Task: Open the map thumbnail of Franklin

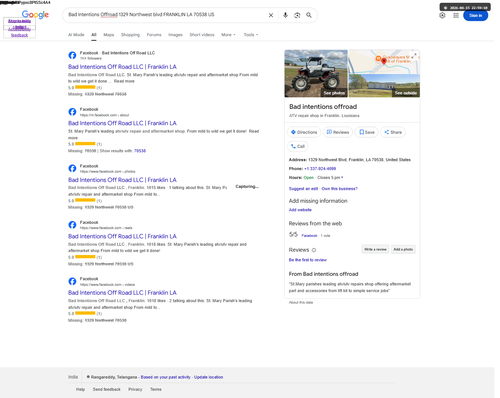Action: click(x=384, y=62)
